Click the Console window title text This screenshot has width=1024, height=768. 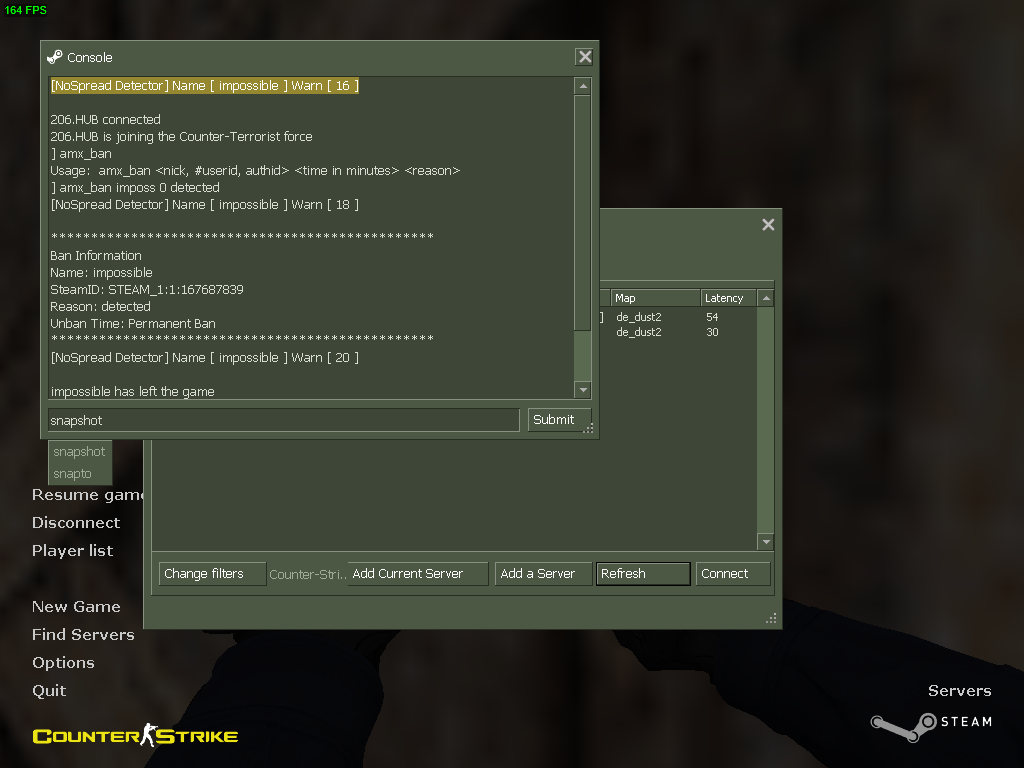click(89, 57)
